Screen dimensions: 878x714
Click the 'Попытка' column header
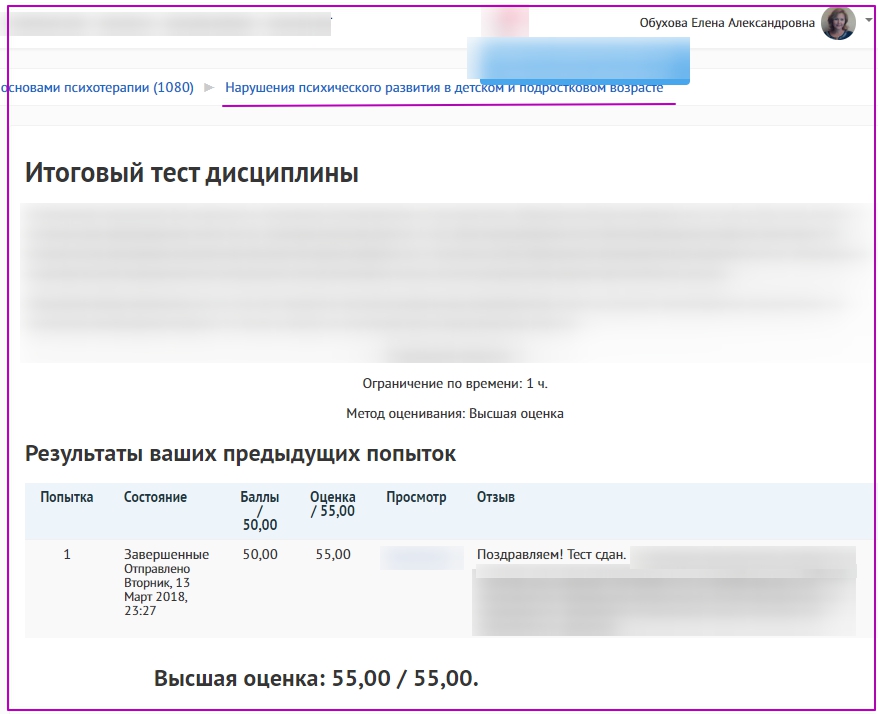[x=67, y=497]
